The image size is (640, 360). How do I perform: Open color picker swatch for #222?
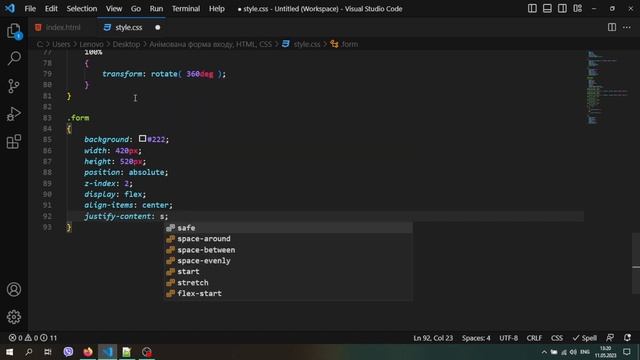(142, 139)
